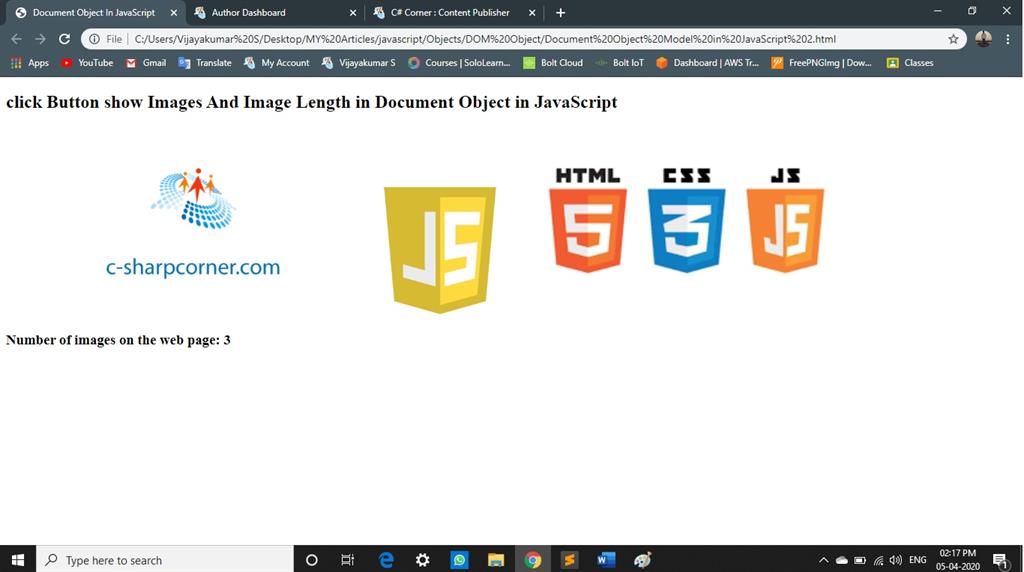Click the Chrome icon in the taskbar
This screenshot has width=1024, height=572.
(x=533, y=560)
